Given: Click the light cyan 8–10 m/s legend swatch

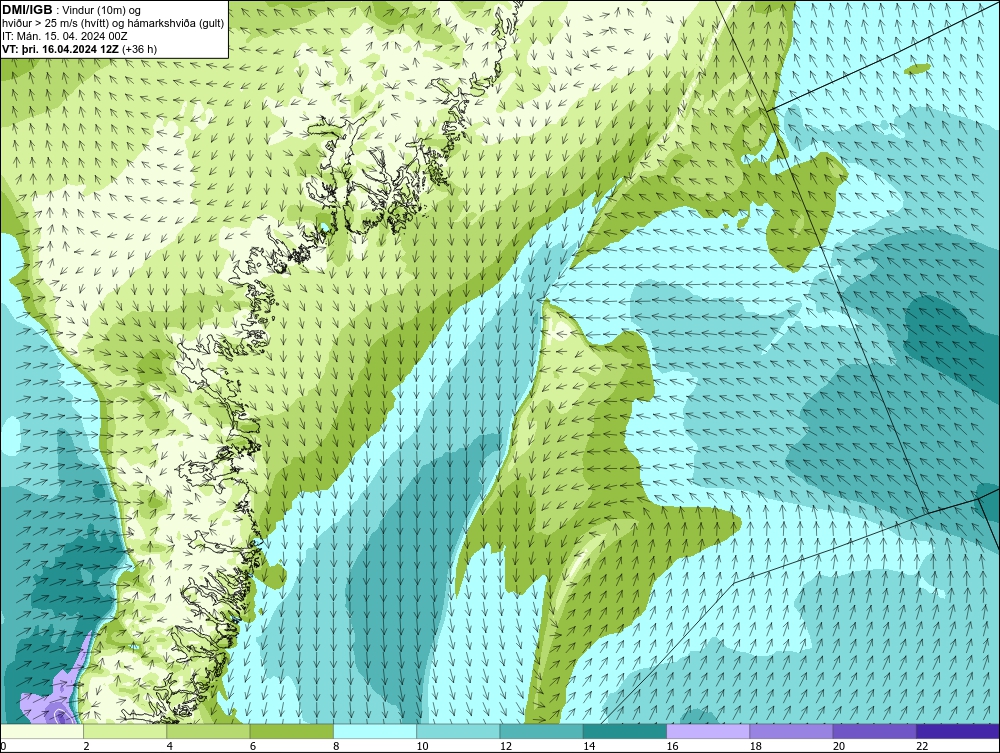Looking at the screenshot, I should (375, 731).
